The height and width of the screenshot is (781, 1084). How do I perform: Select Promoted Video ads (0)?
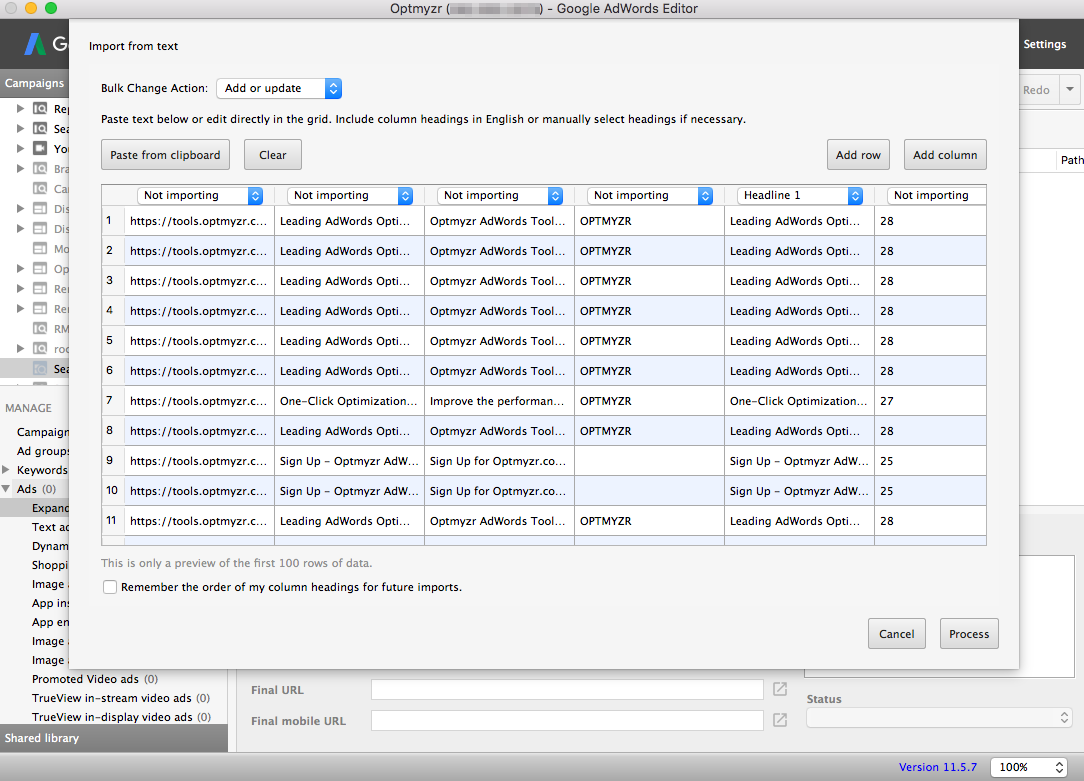coord(95,679)
